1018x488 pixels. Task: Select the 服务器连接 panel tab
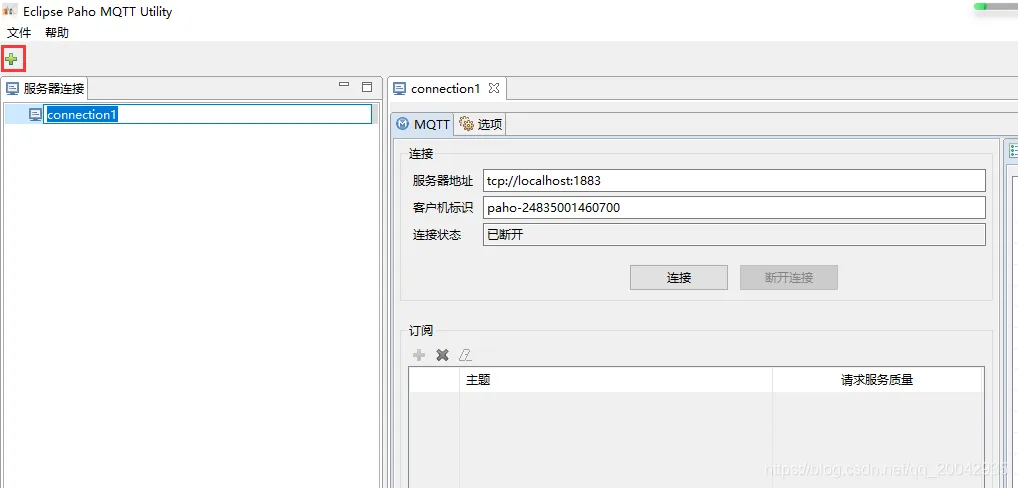[45, 88]
